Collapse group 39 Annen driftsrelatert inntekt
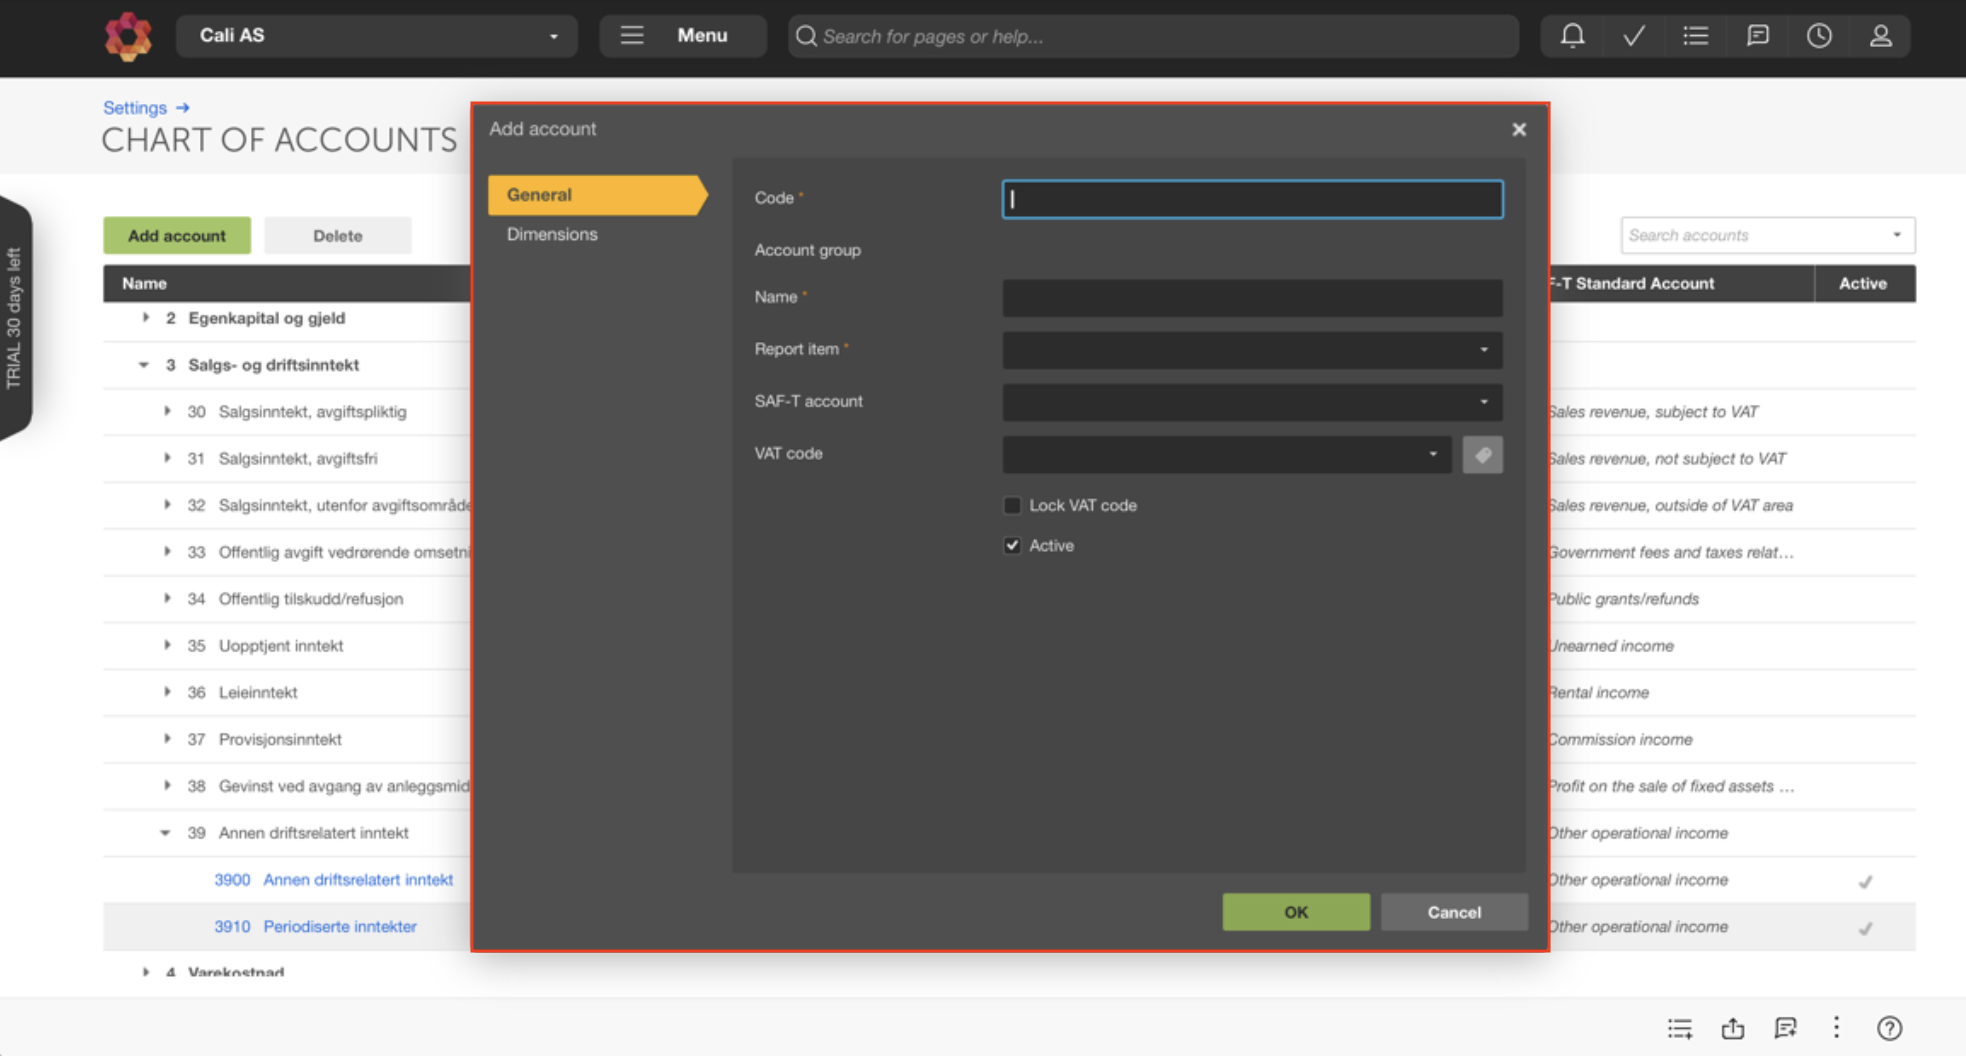 click(165, 833)
